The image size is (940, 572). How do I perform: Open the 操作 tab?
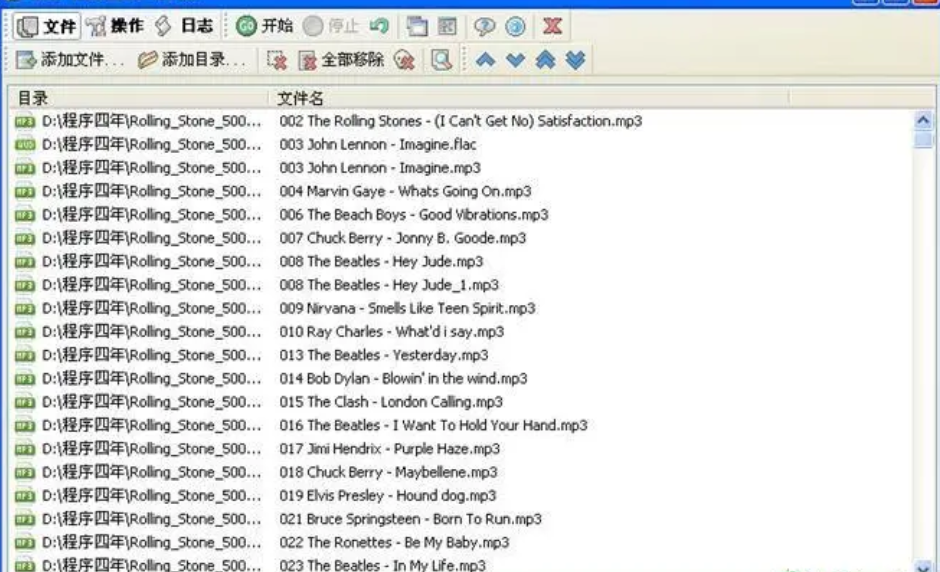pos(115,26)
